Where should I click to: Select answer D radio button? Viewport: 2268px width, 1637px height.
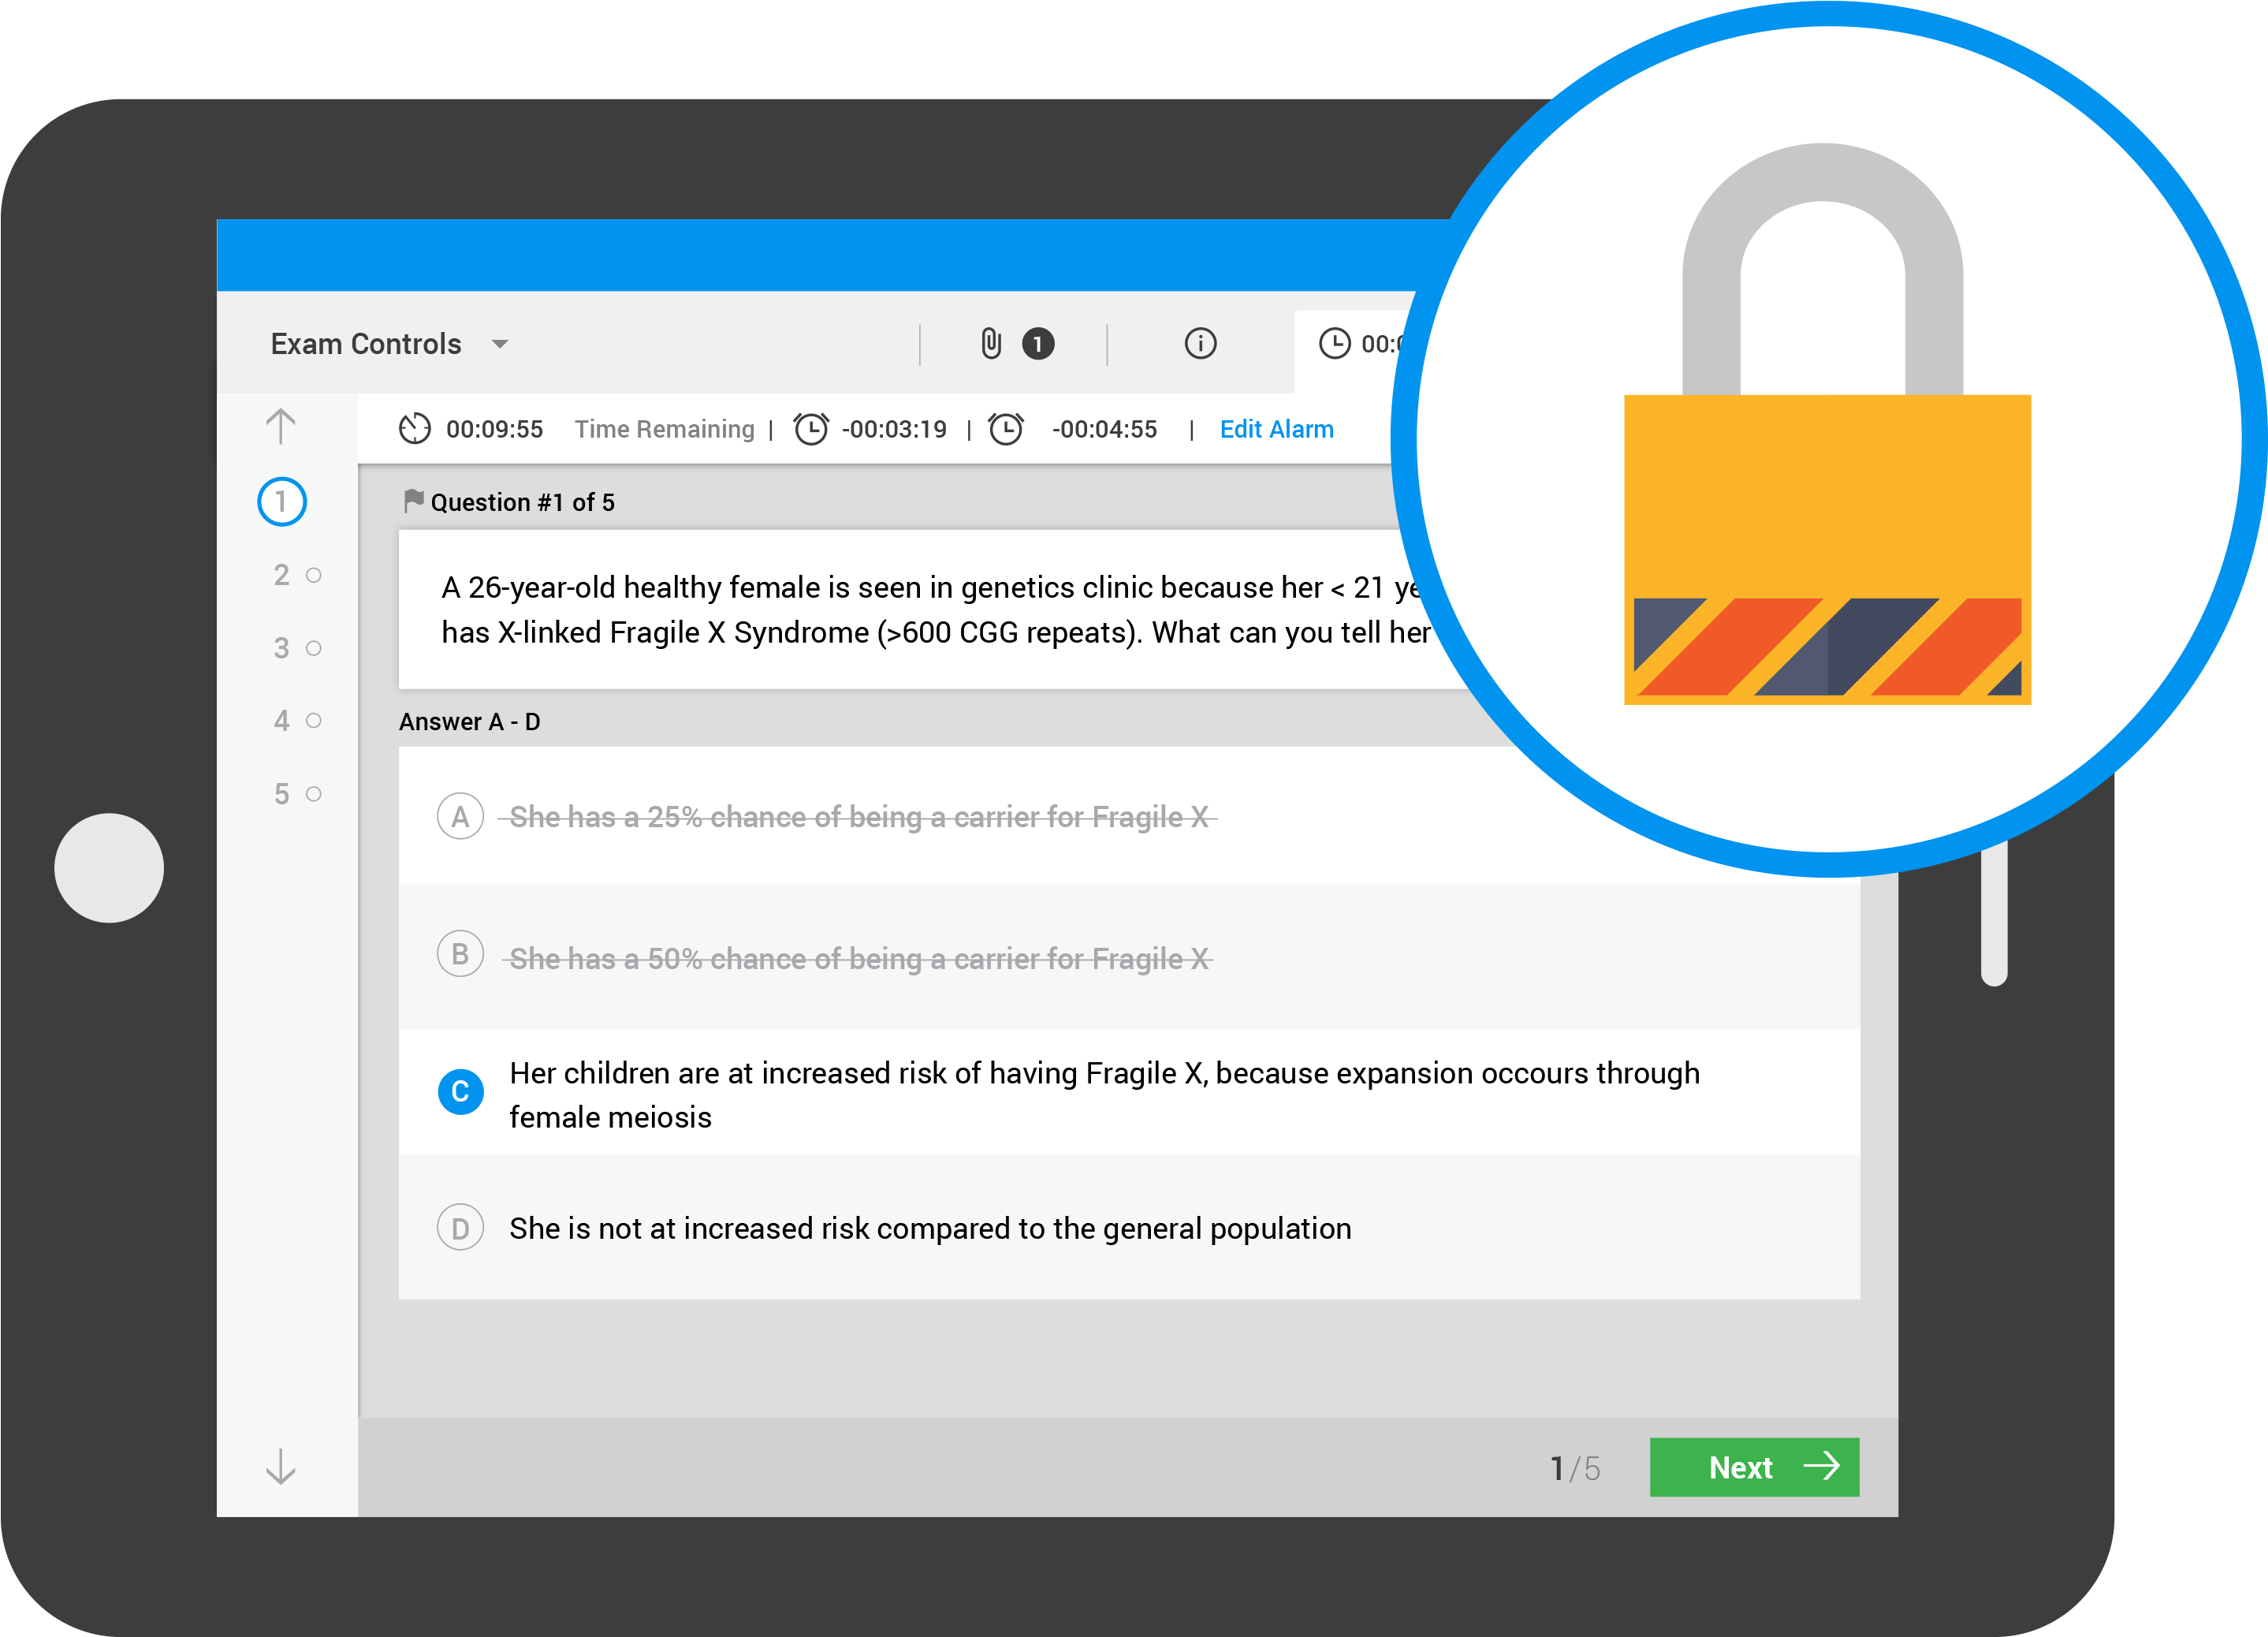click(x=460, y=1228)
